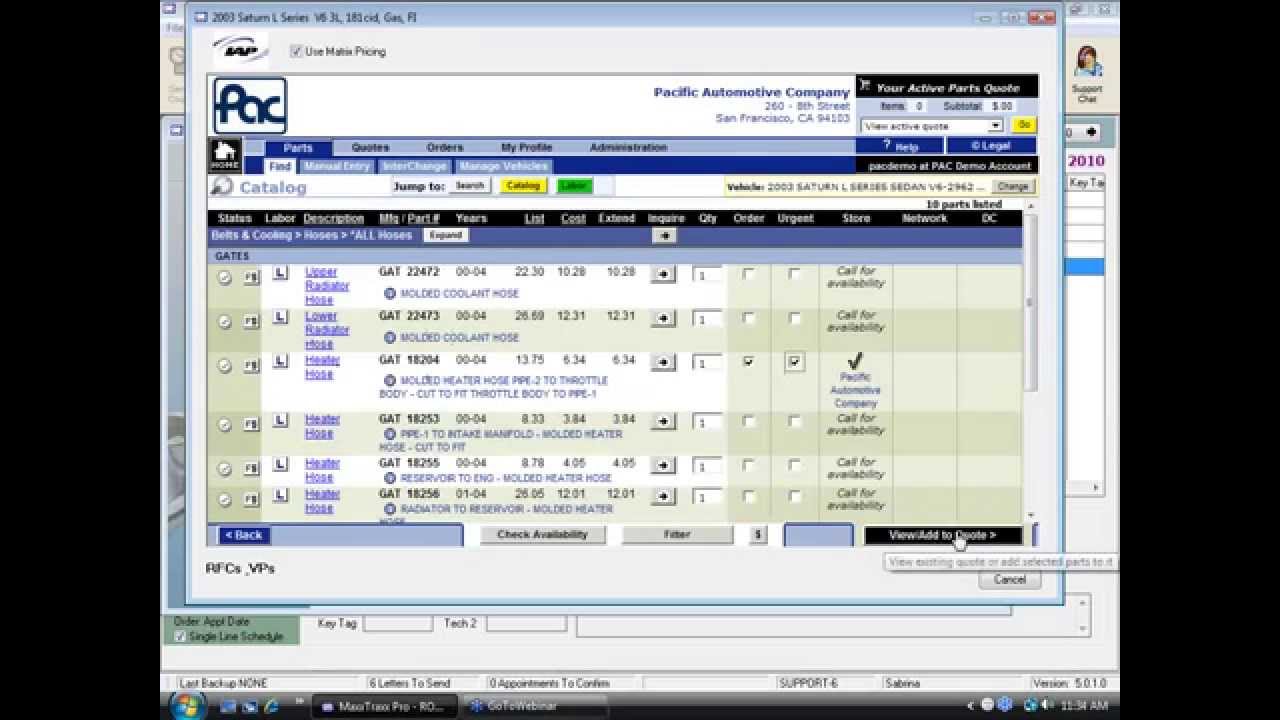Check Order box for GAT 22472

[749, 274]
